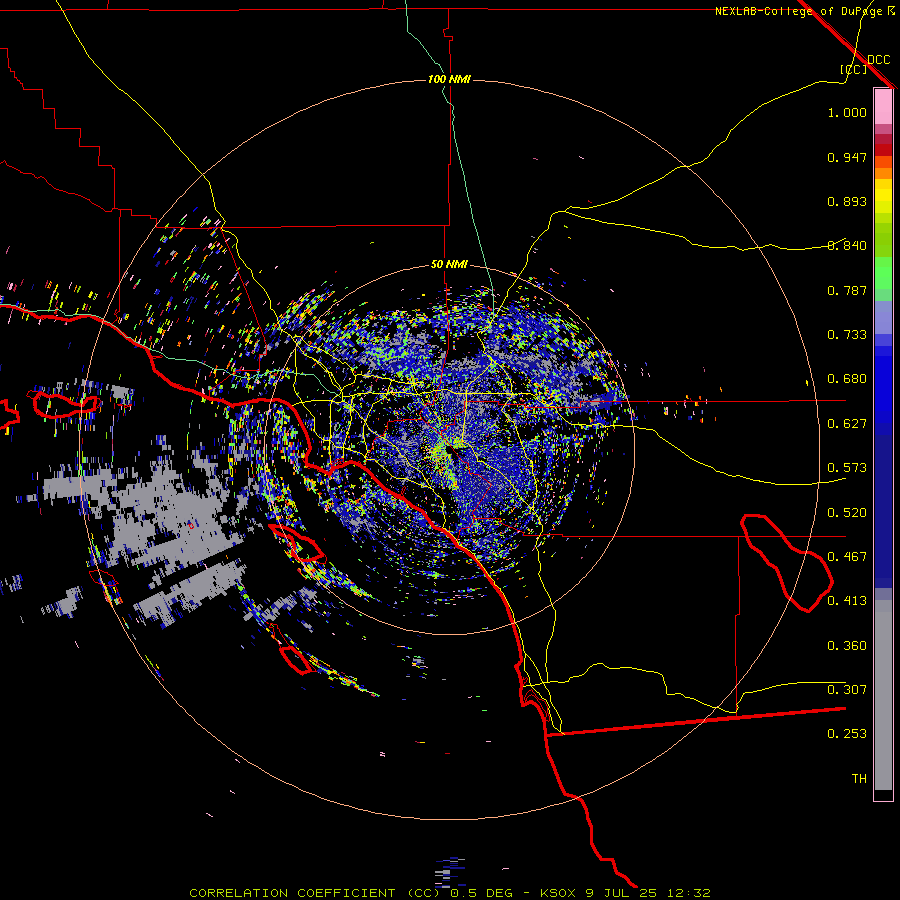Click the 0.467 scale value
The width and height of the screenshot is (900, 900).
(847, 557)
